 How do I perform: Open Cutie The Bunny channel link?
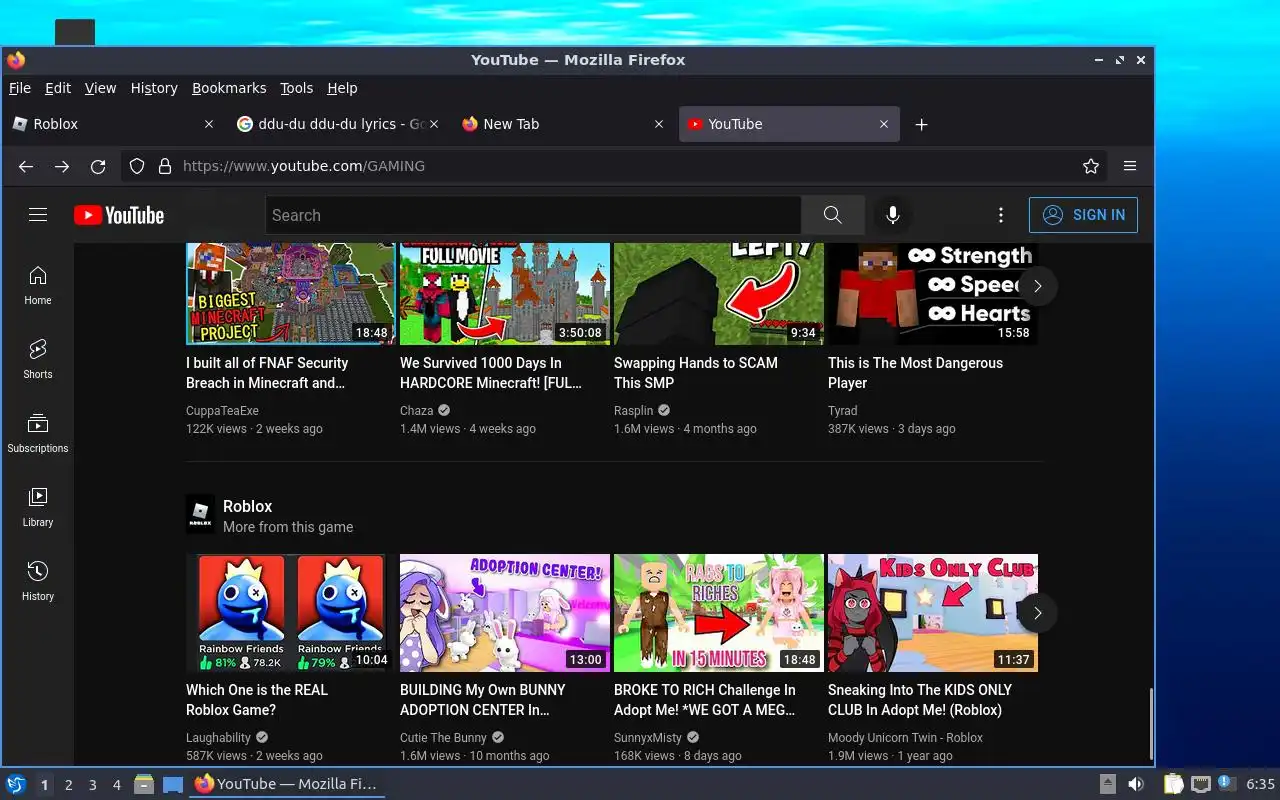(443, 738)
